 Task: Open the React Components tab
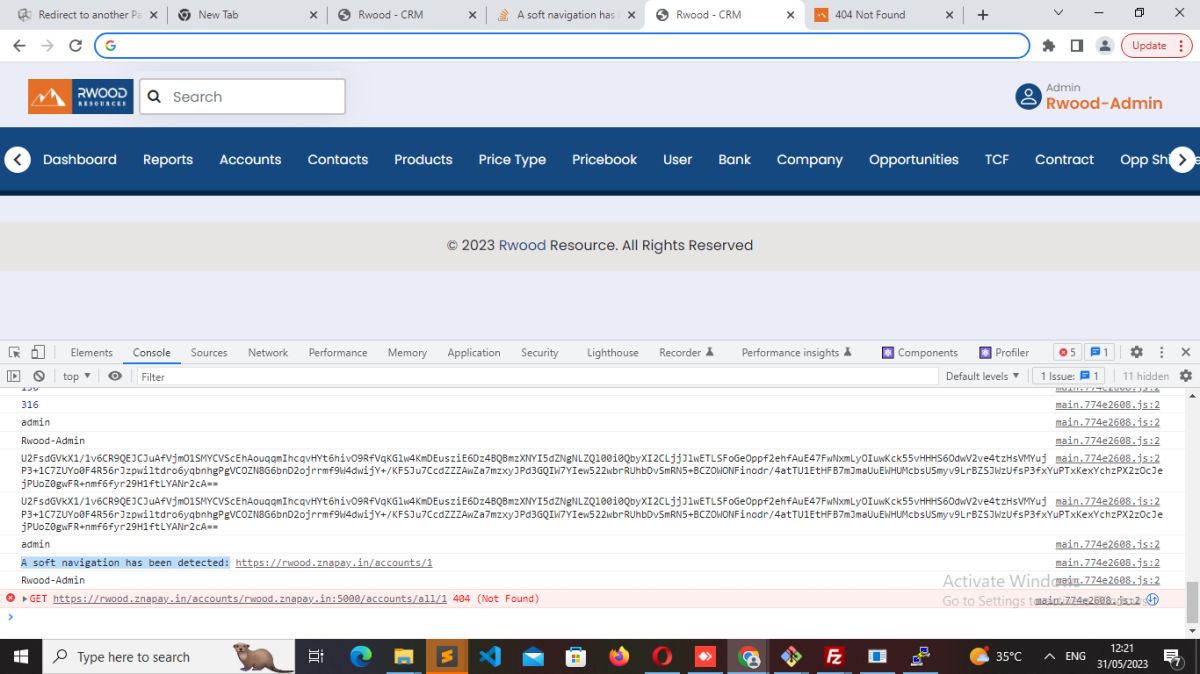(x=920, y=352)
